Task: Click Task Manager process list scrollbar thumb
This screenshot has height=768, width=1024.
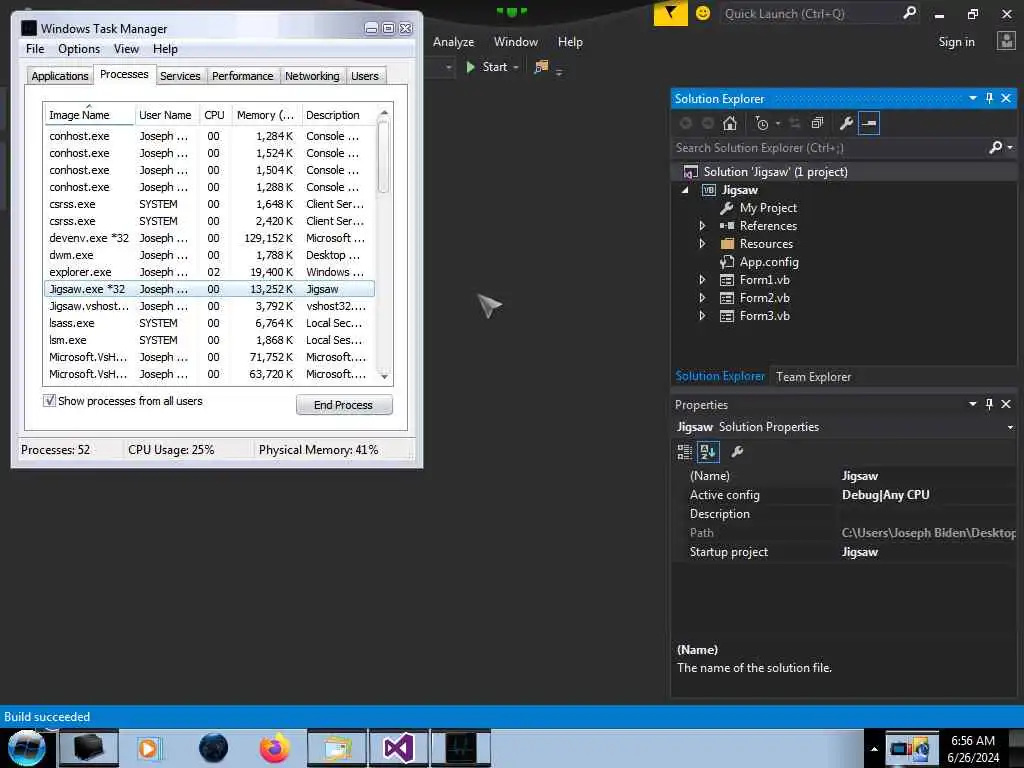Action: 383,156
